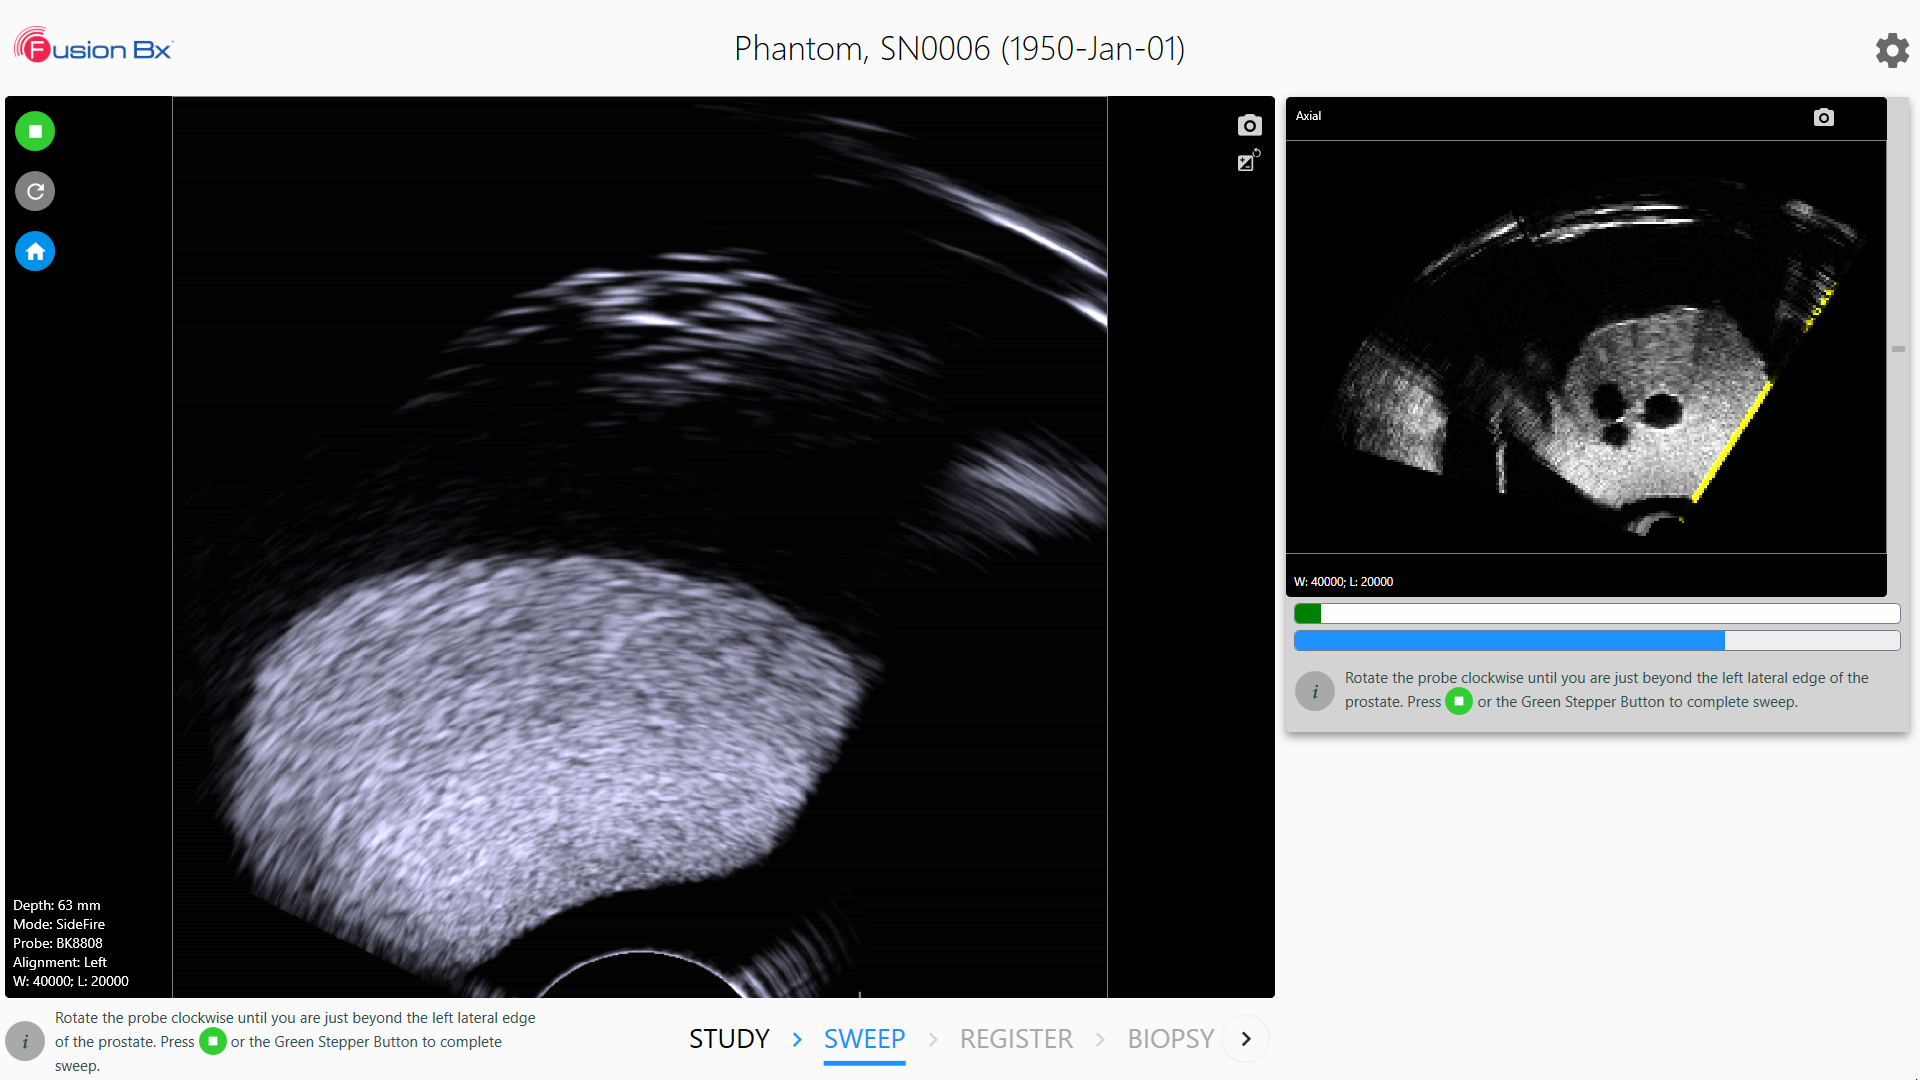Screen dimensions: 1920x1080
Task: Open the REGISTER step
Action: pos(1016,1039)
